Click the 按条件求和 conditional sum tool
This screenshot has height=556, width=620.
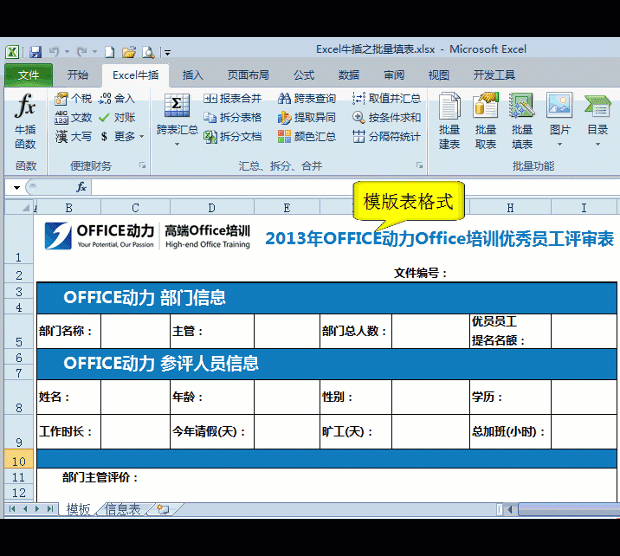[x=386, y=117]
